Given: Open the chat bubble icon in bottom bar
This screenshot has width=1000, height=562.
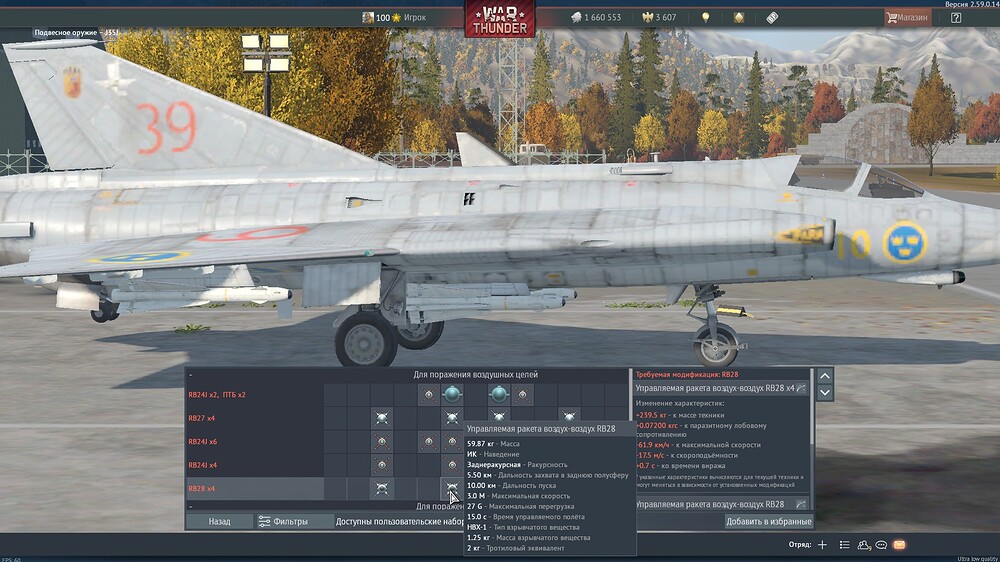Looking at the screenshot, I should pos(881,545).
